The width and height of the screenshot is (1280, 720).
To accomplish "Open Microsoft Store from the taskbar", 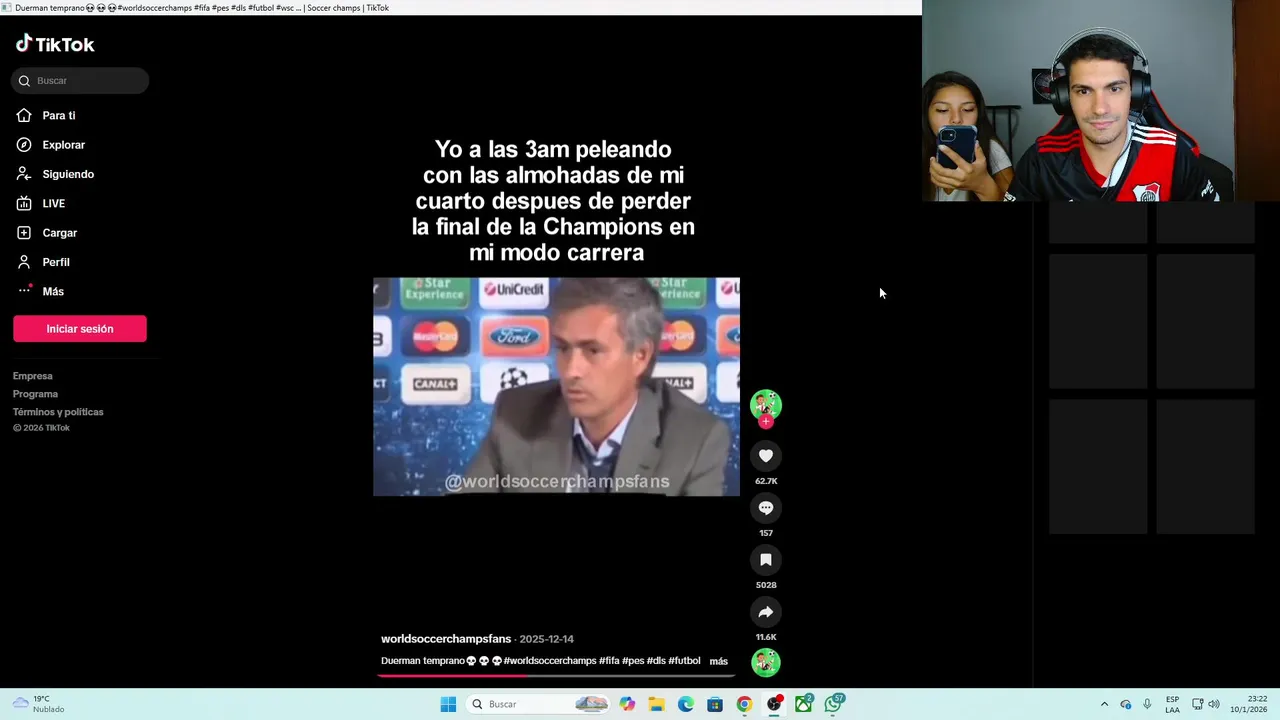I will 715,704.
